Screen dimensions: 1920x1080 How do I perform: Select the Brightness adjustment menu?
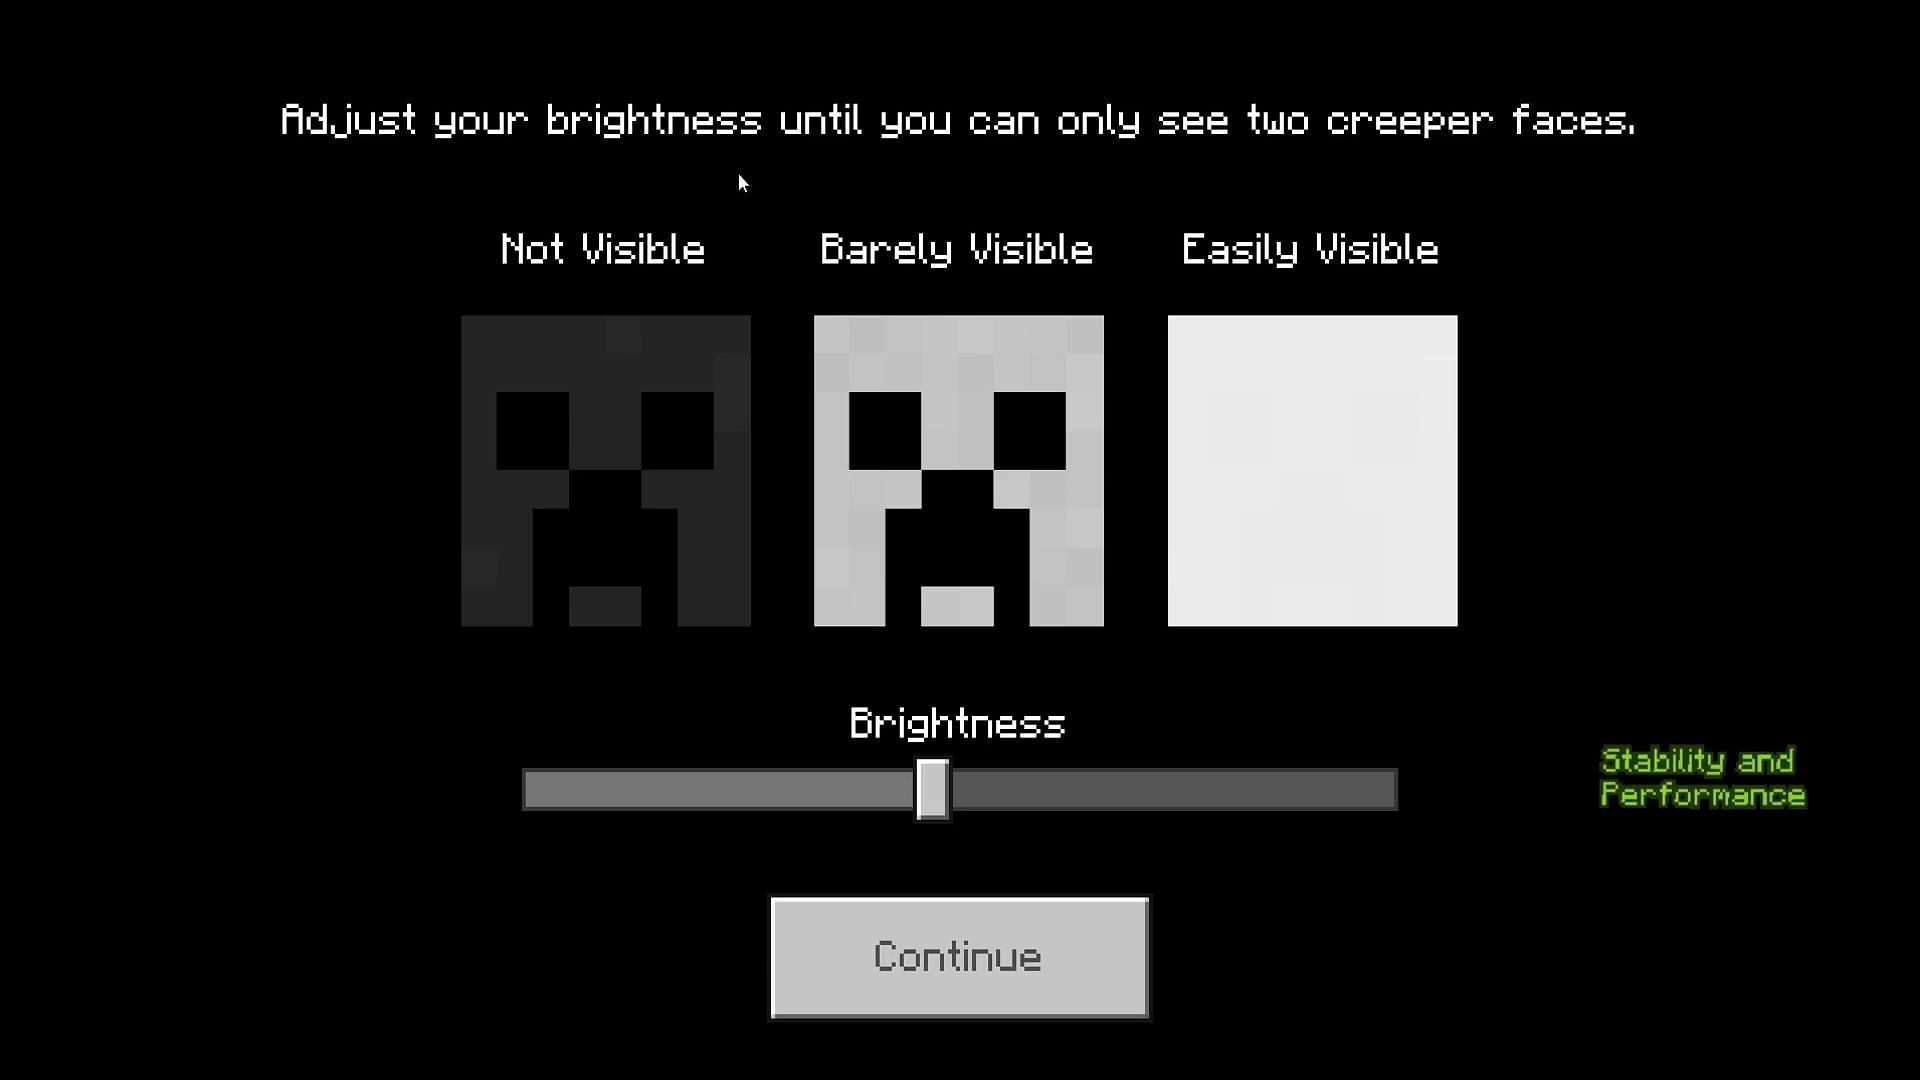click(960, 787)
